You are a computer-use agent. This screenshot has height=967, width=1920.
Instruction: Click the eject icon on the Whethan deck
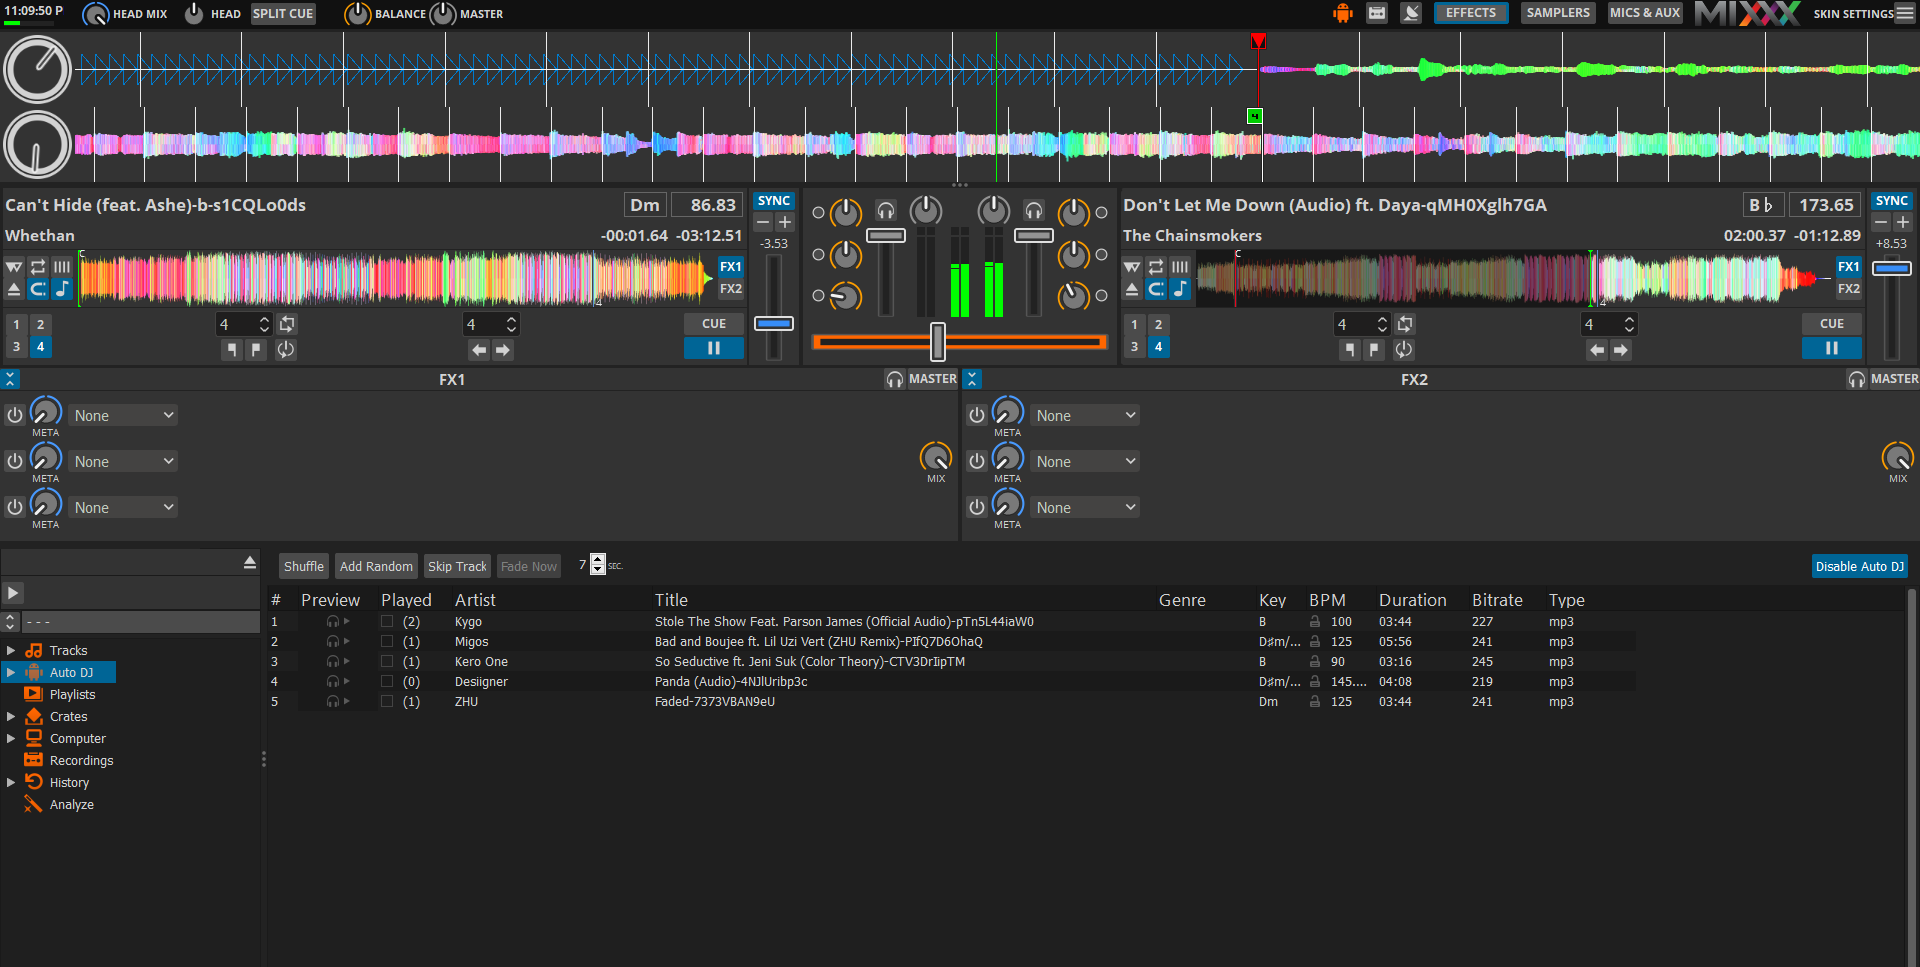coord(14,289)
